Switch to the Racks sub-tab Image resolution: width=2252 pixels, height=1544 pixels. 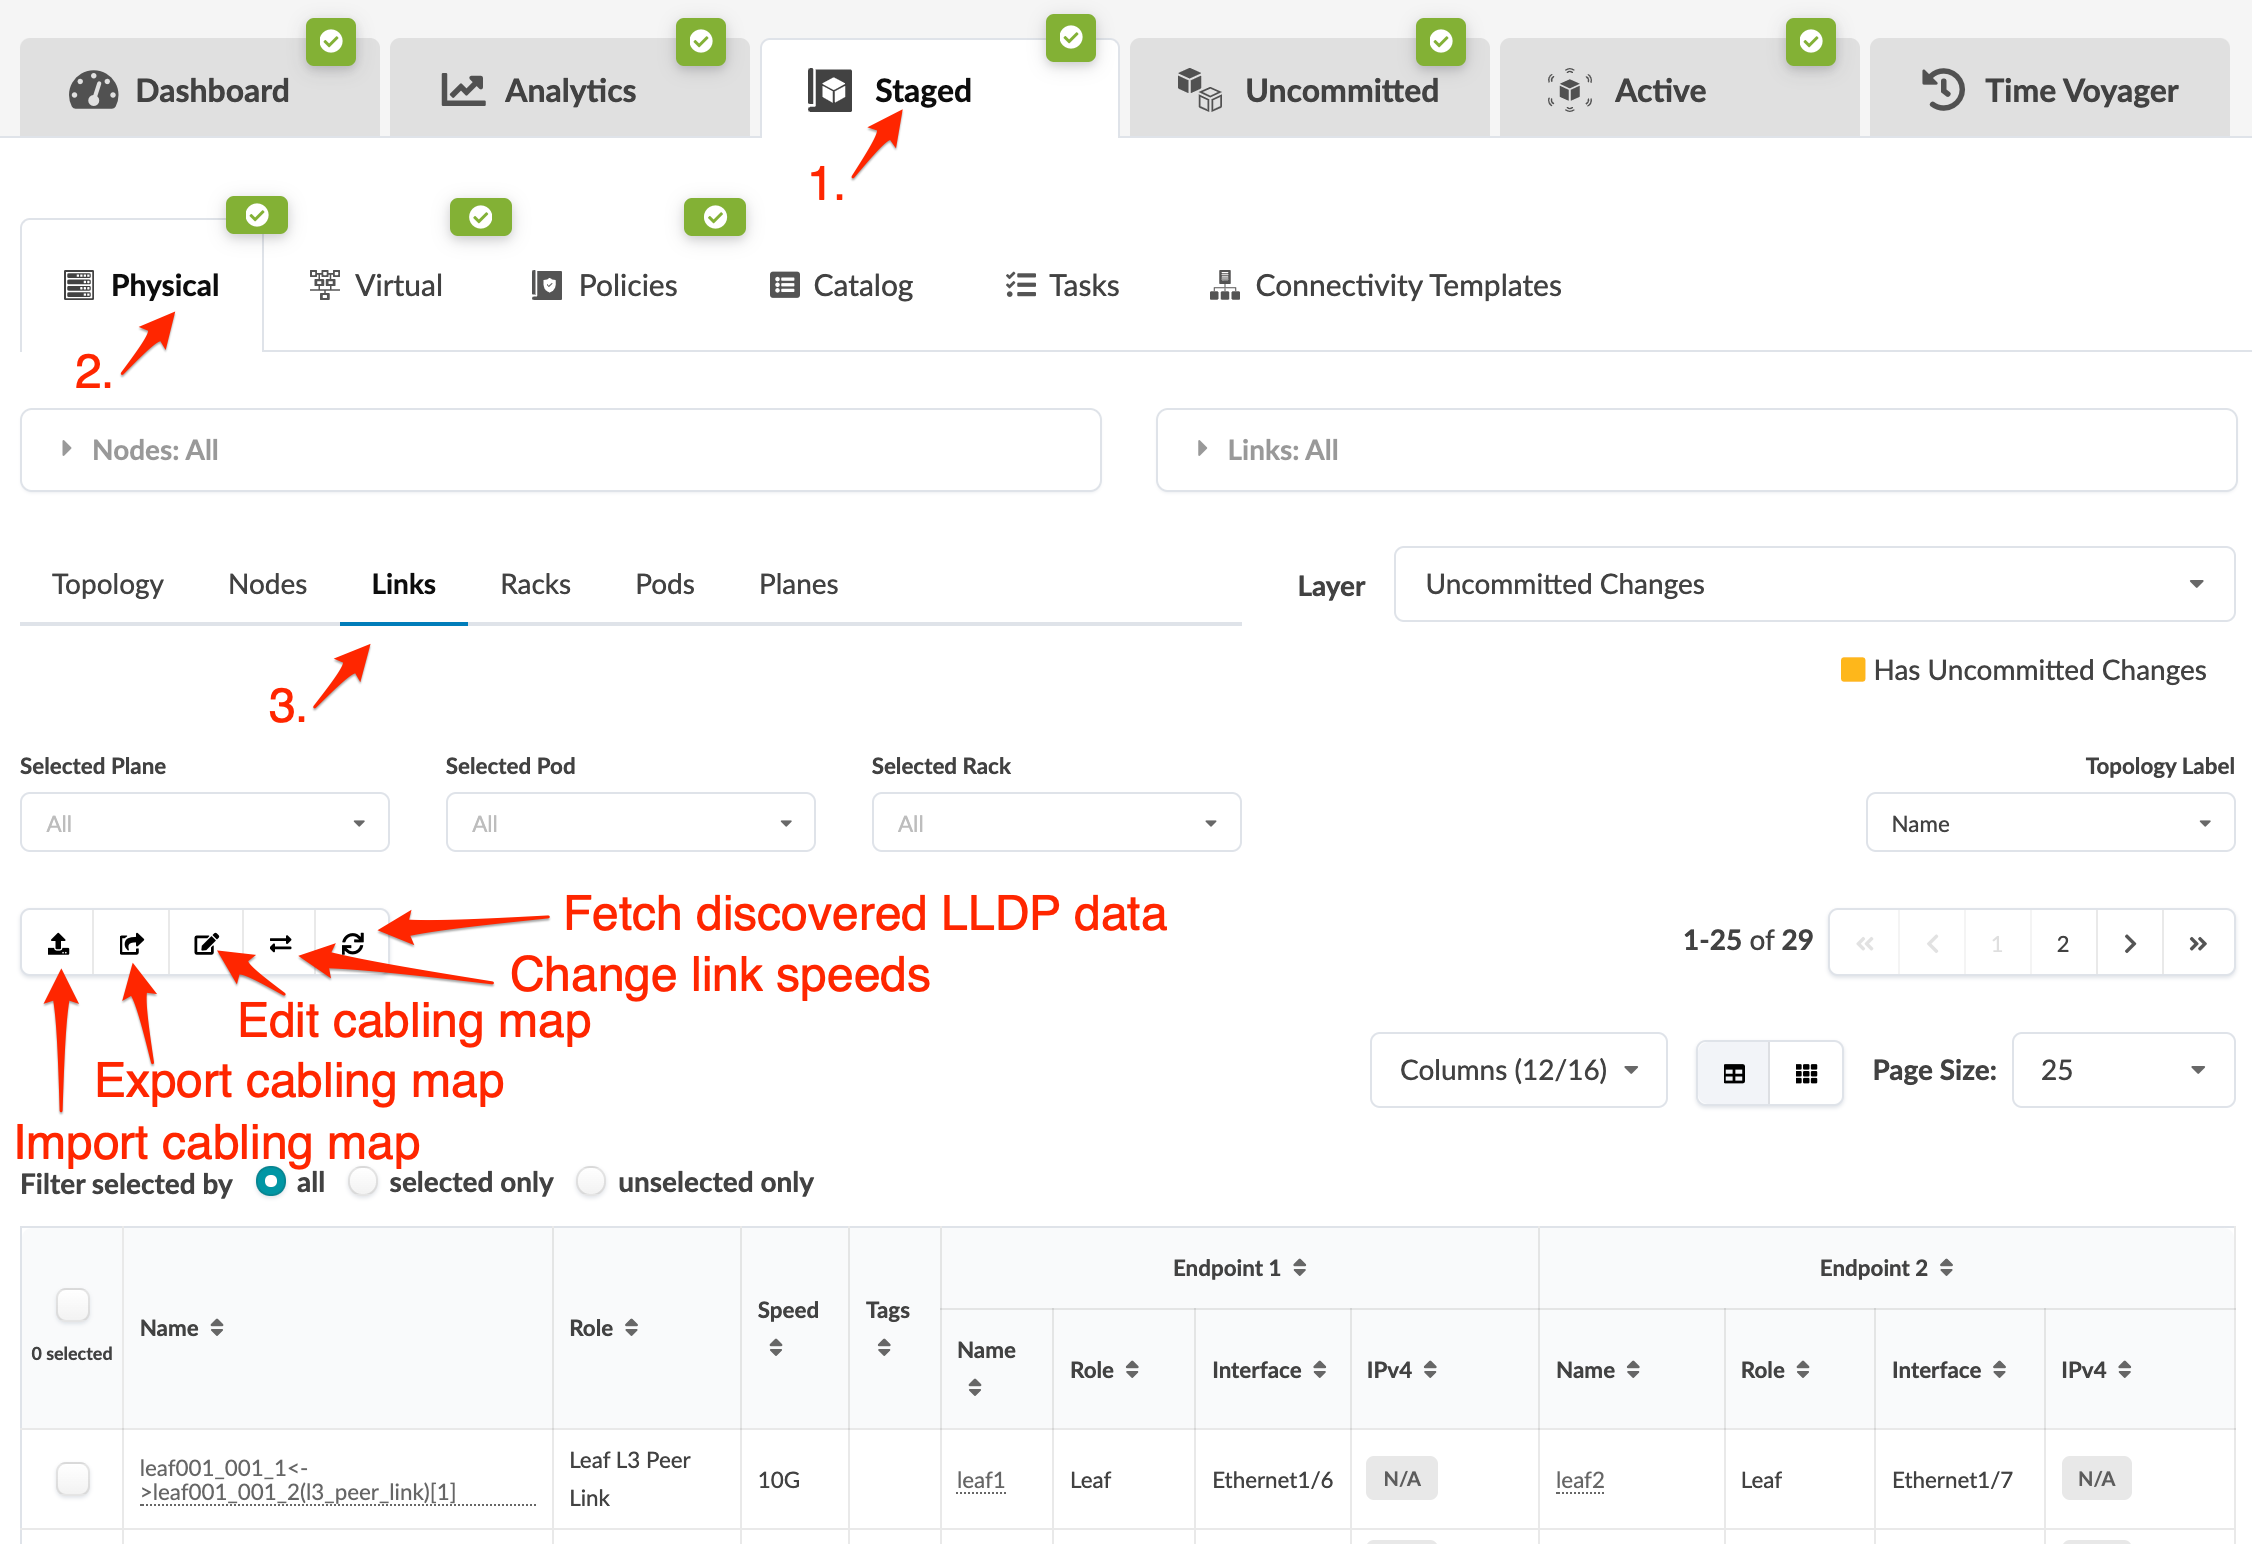coord(535,584)
